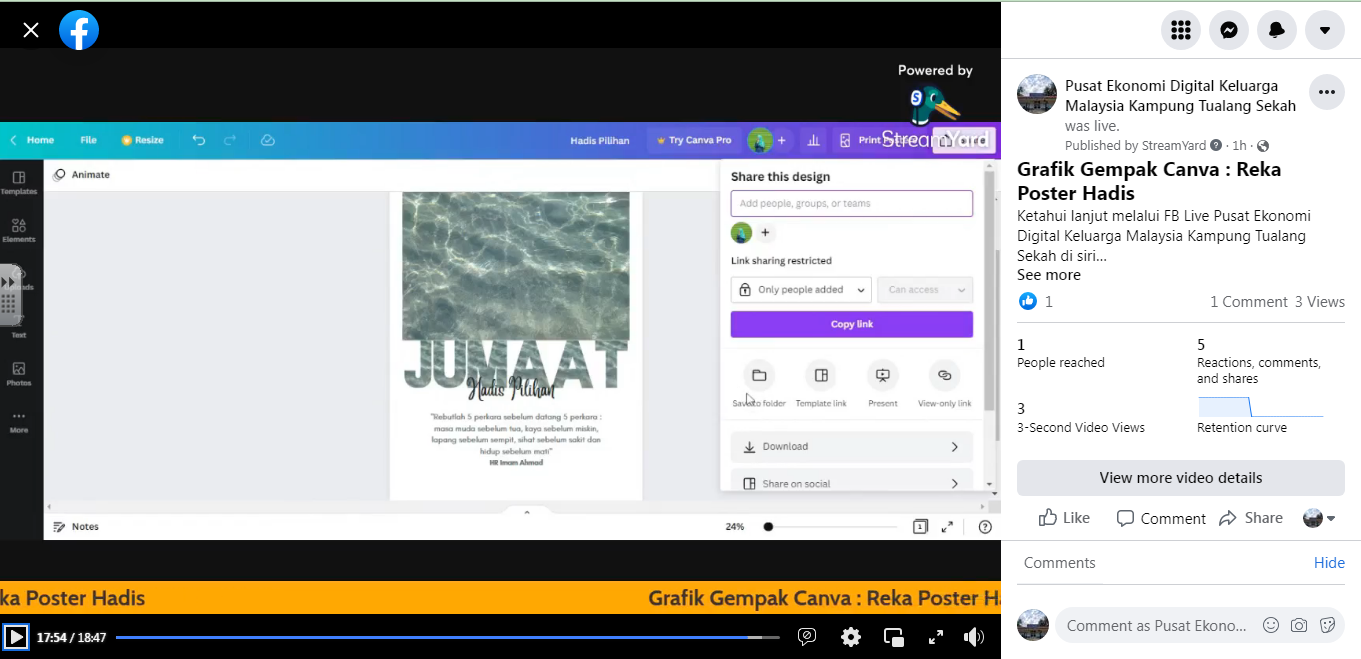
Task: Go to Canva Home
Action: (x=40, y=140)
